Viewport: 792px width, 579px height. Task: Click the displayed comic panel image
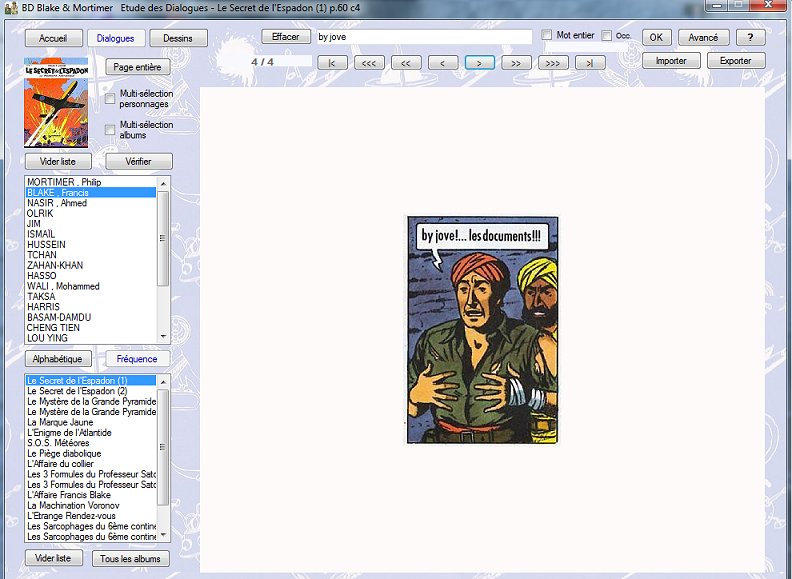pos(482,330)
